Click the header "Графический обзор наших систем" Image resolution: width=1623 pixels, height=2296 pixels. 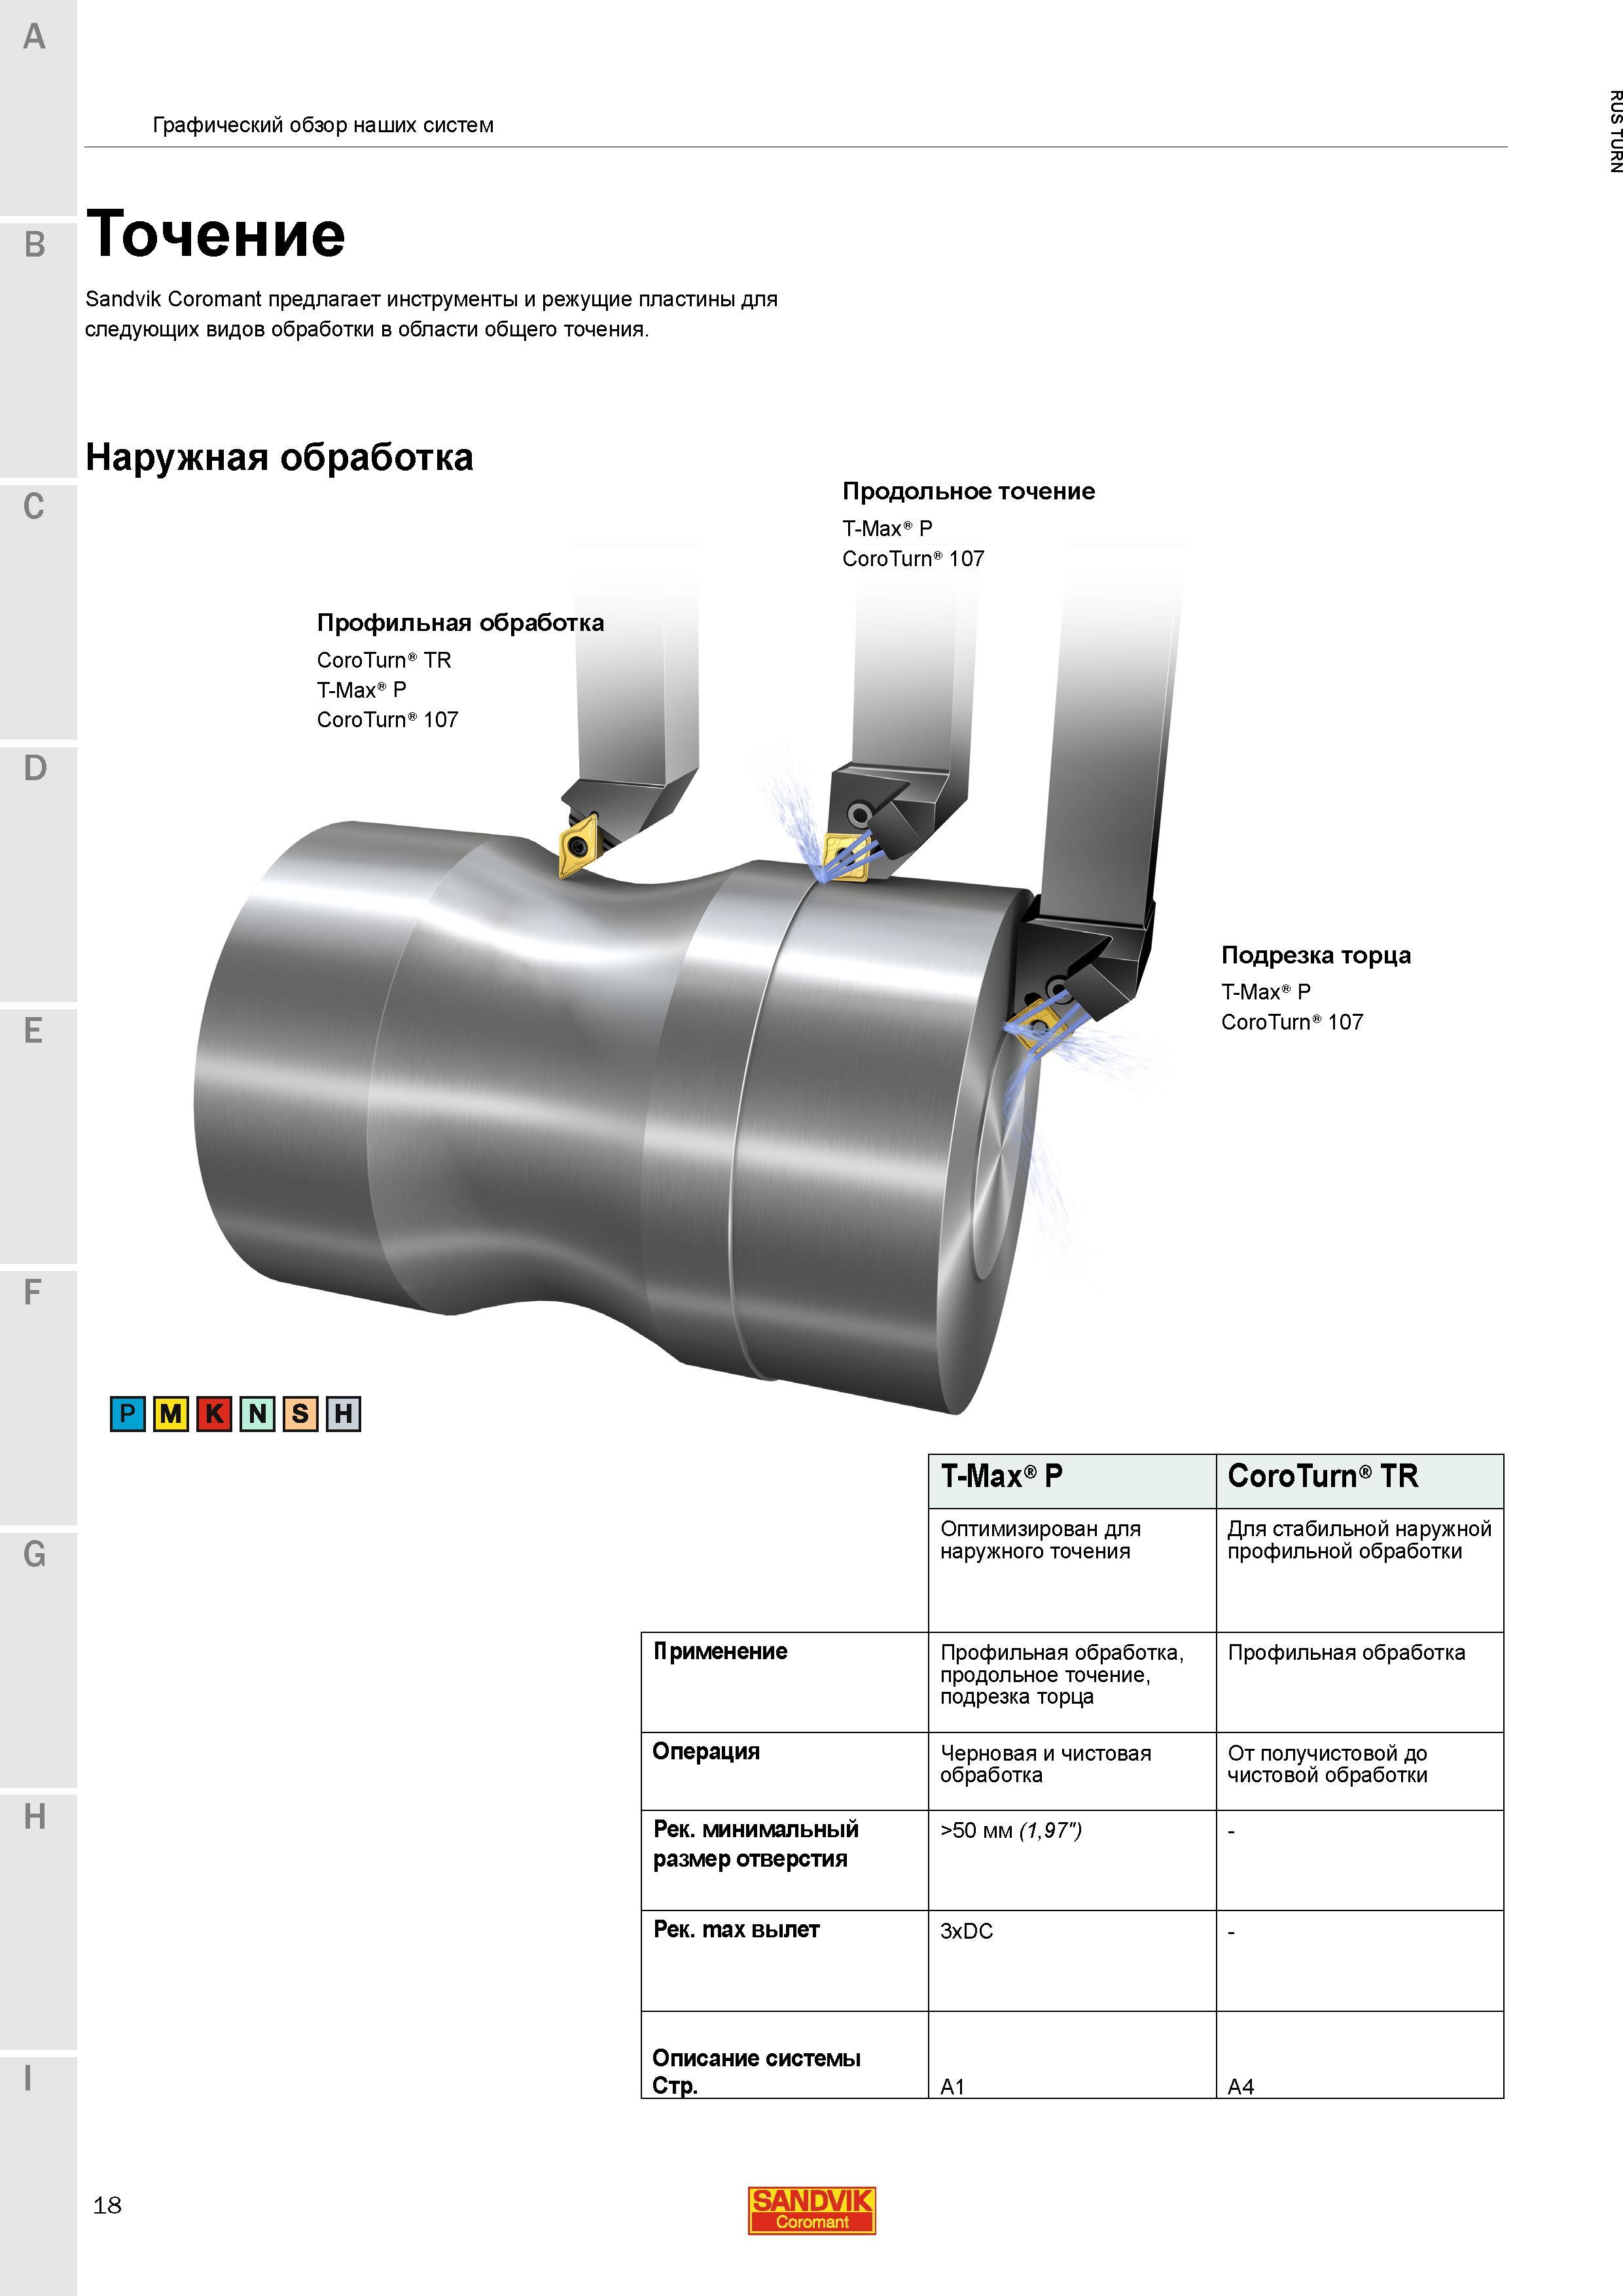pyautogui.click(x=323, y=126)
